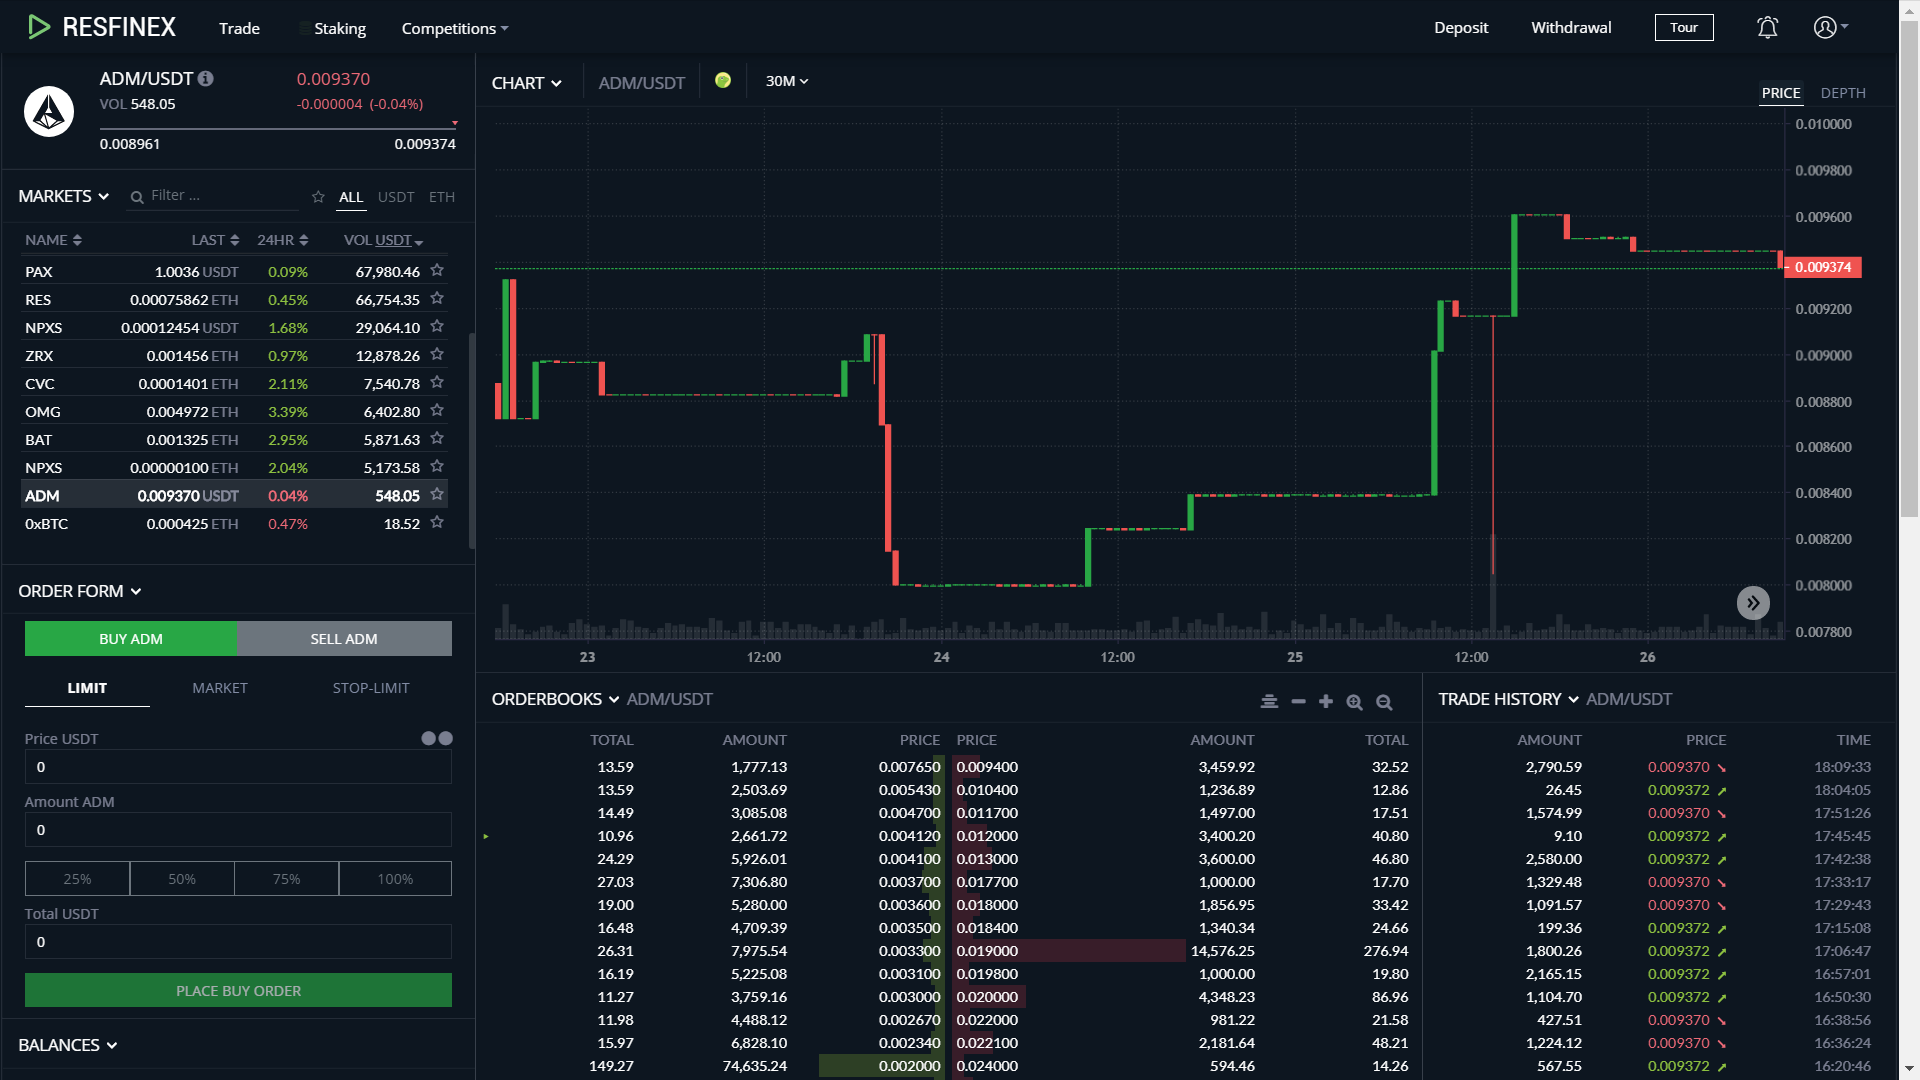Open the CHART panel dropdown
1920x1080 pixels.
coord(527,83)
